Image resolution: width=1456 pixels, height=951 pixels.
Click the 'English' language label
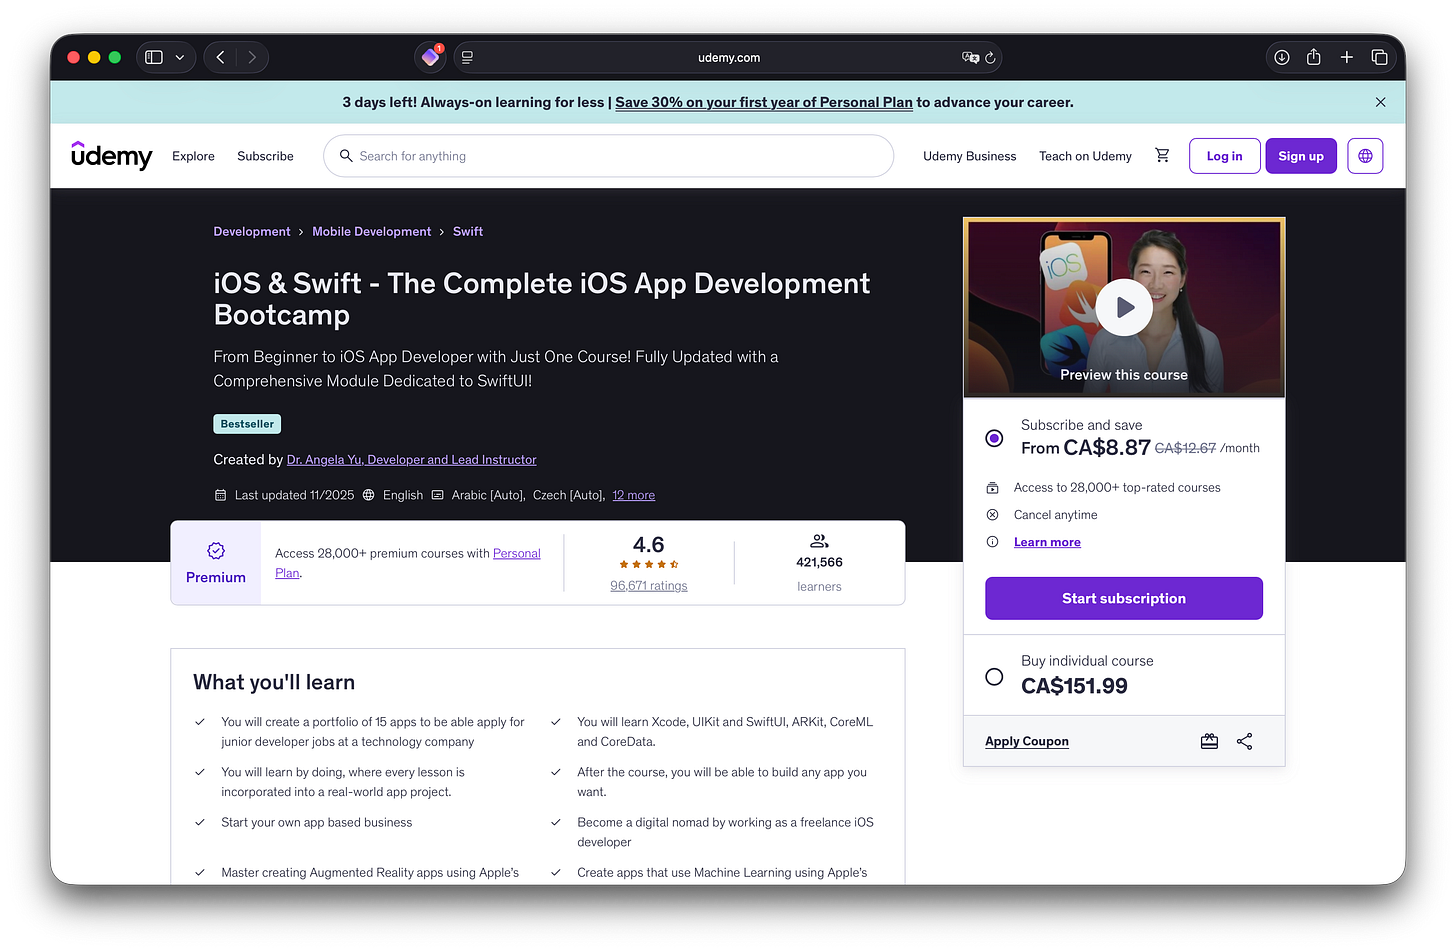pyautogui.click(x=403, y=495)
